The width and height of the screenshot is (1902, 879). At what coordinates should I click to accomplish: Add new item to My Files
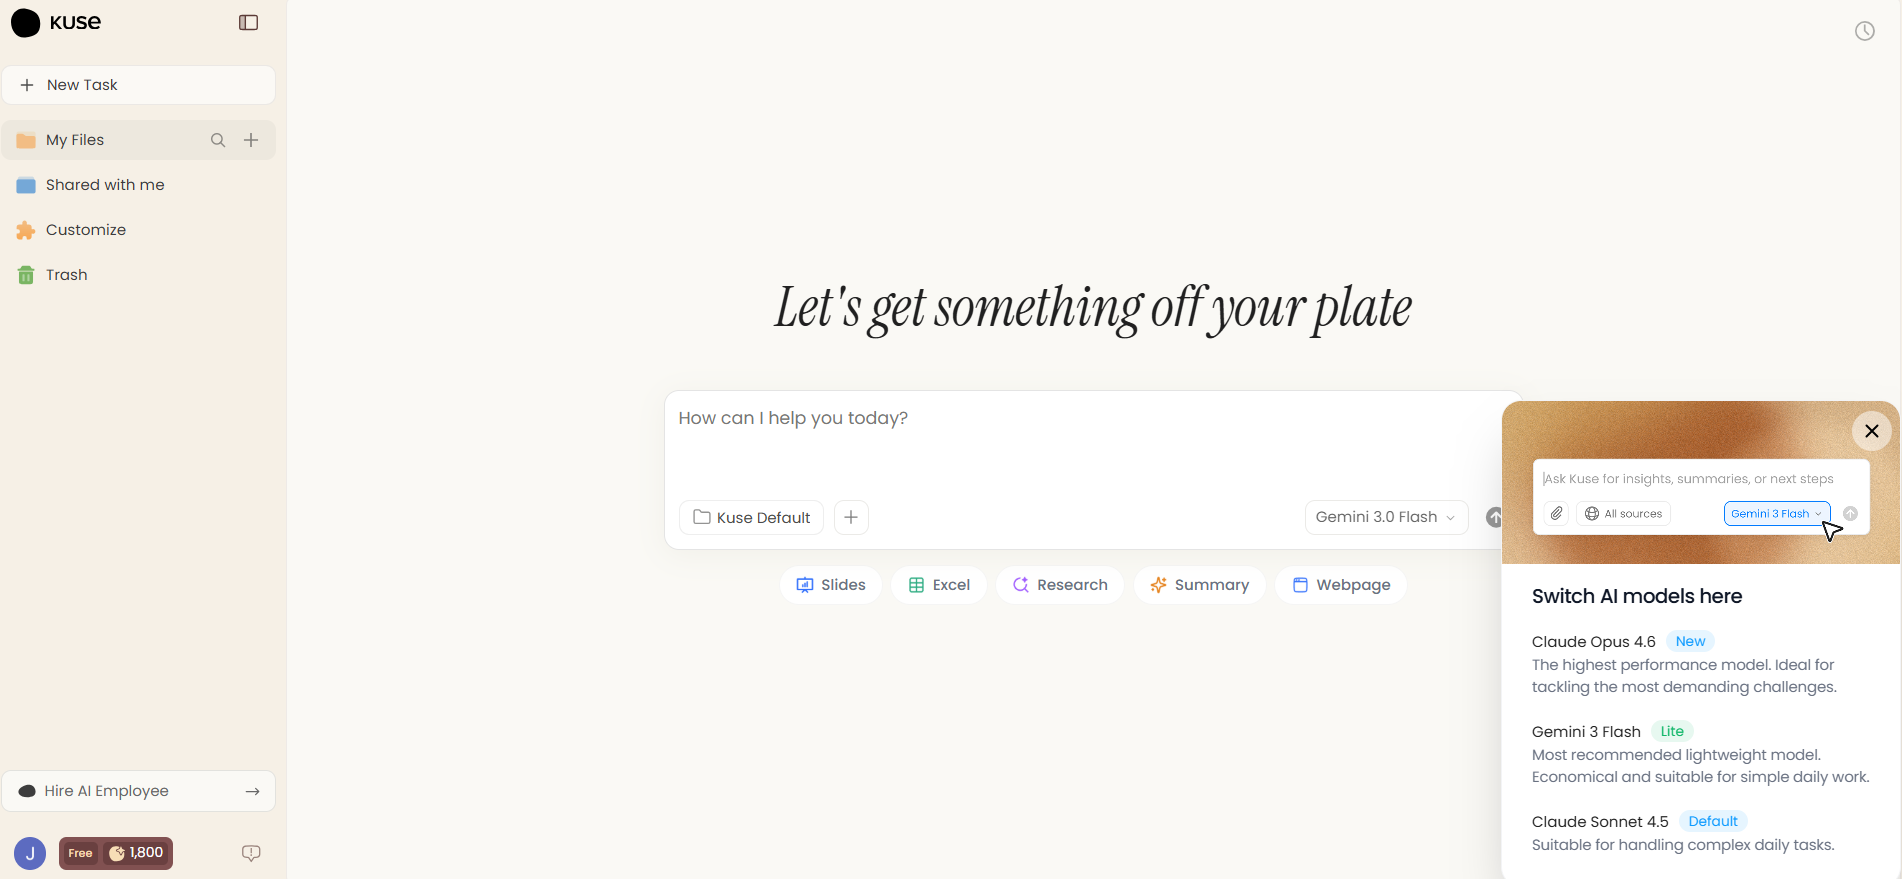pyautogui.click(x=251, y=140)
